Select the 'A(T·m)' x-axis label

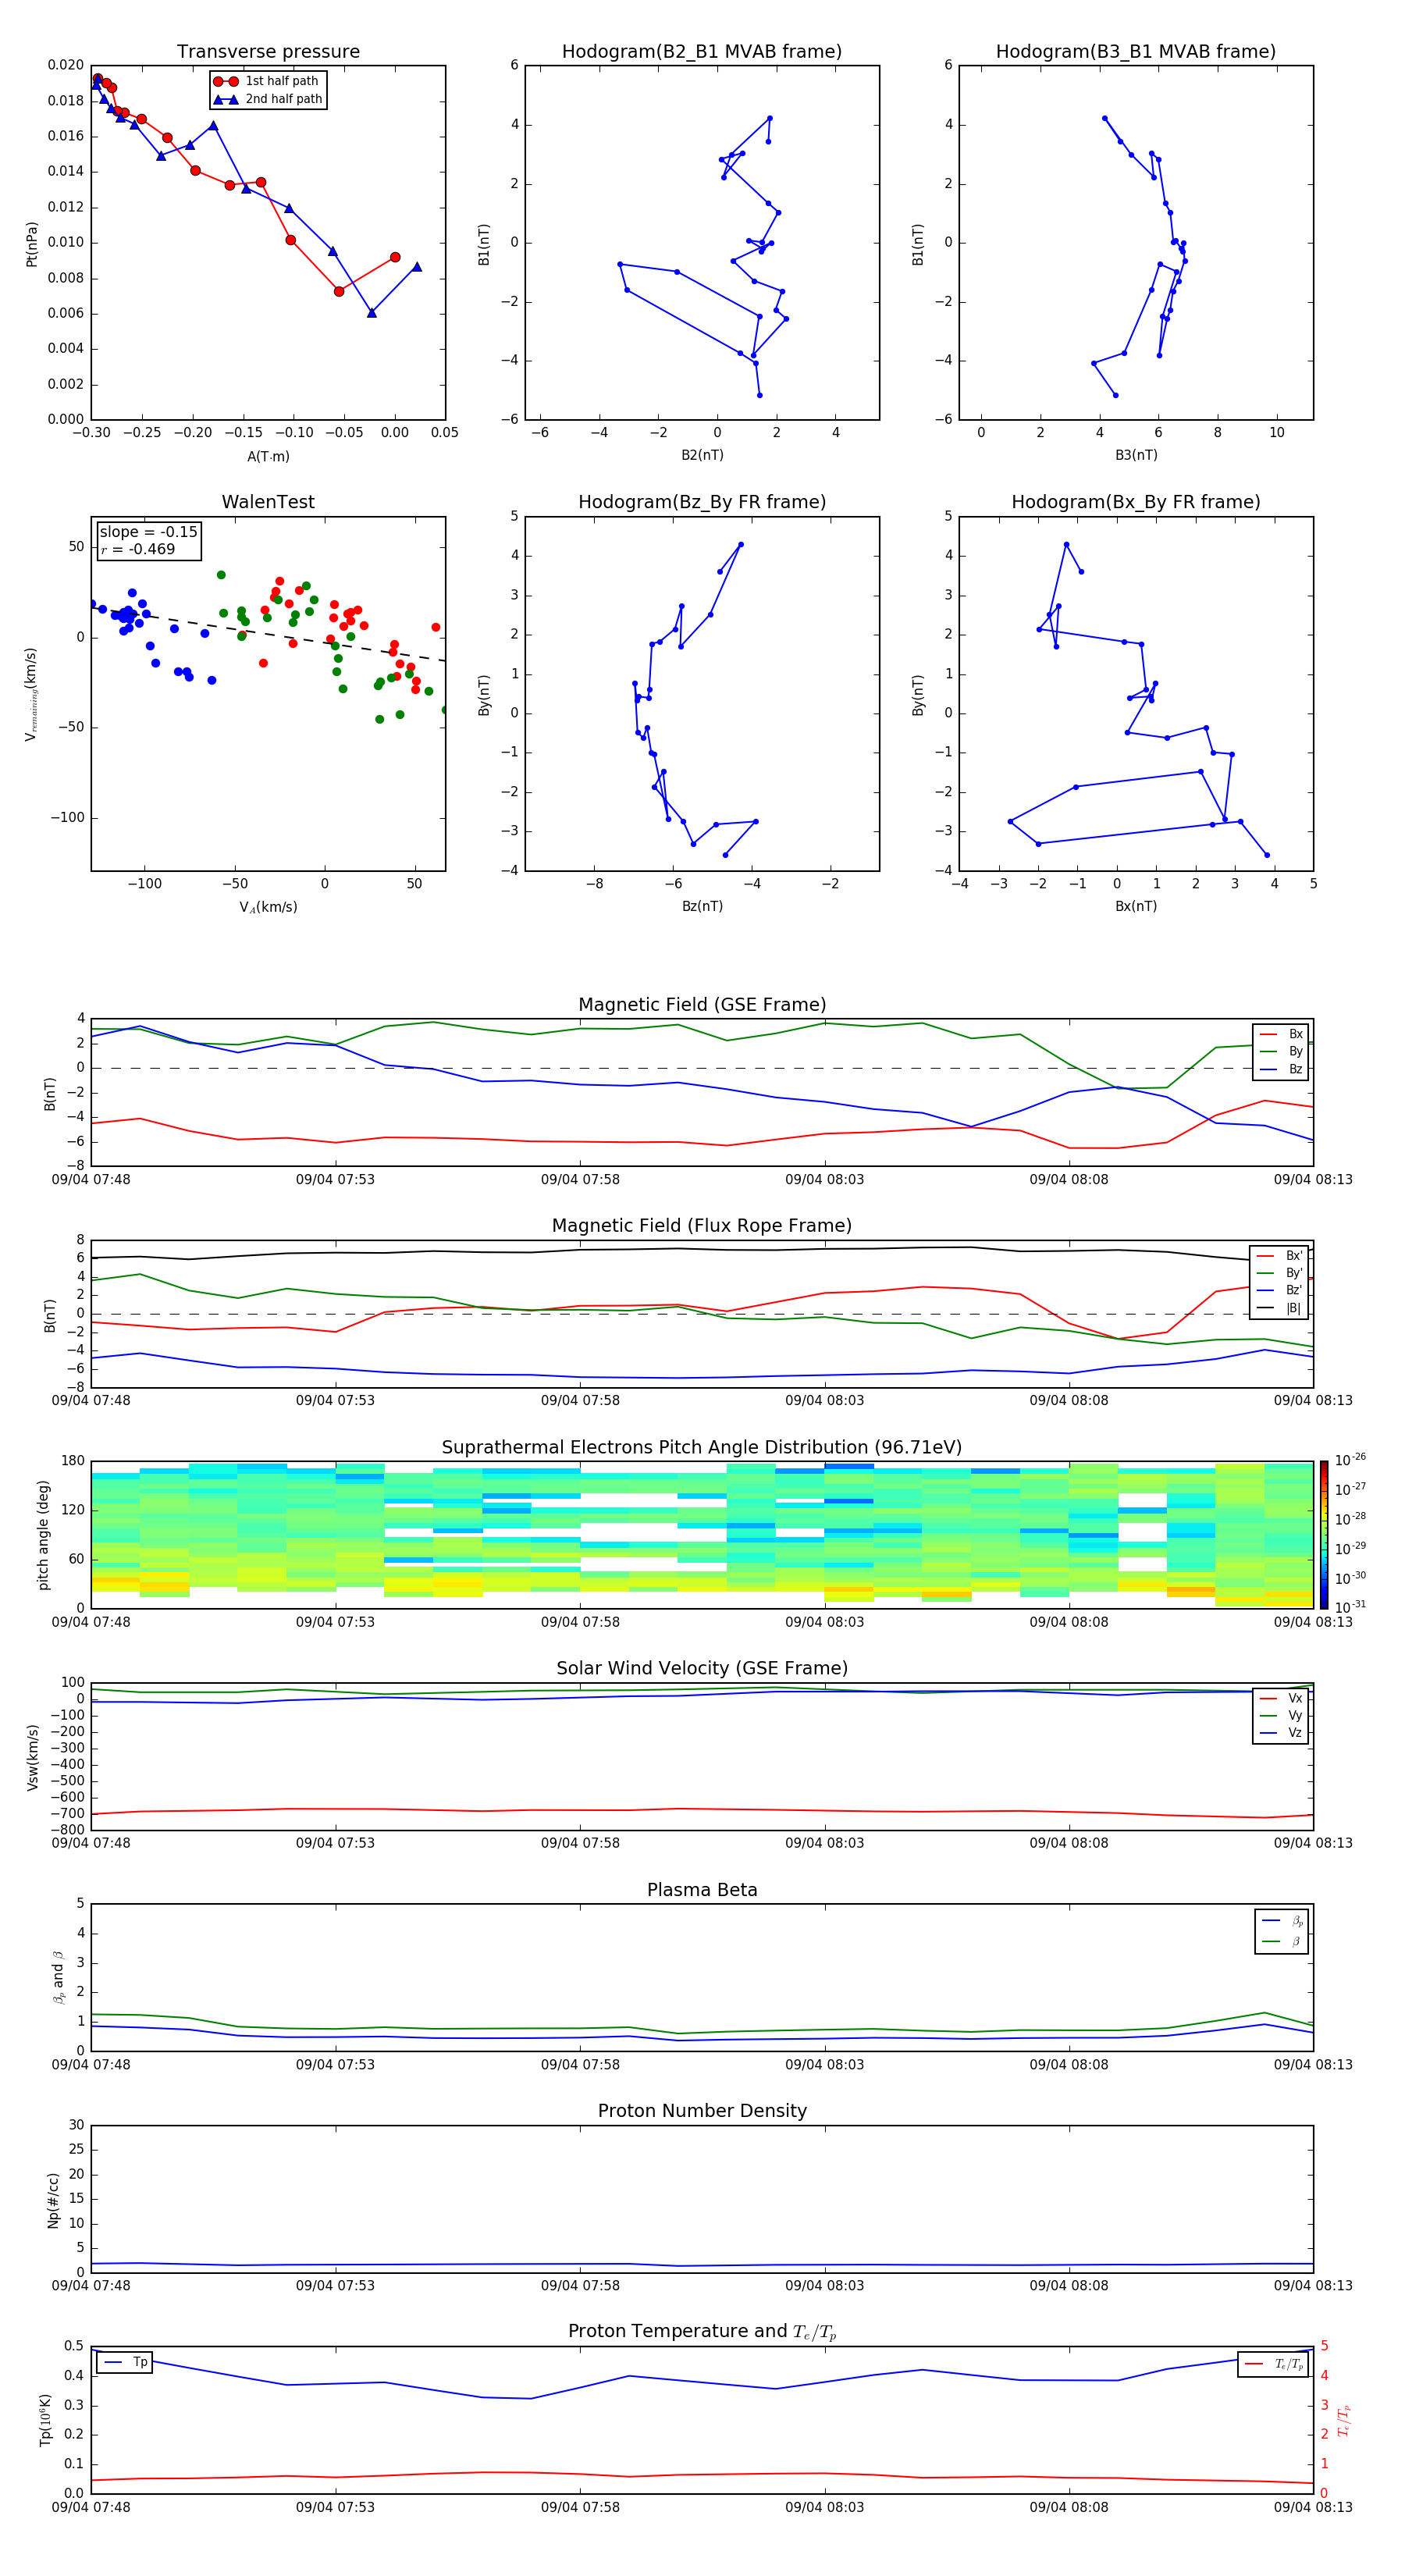[268, 456]
